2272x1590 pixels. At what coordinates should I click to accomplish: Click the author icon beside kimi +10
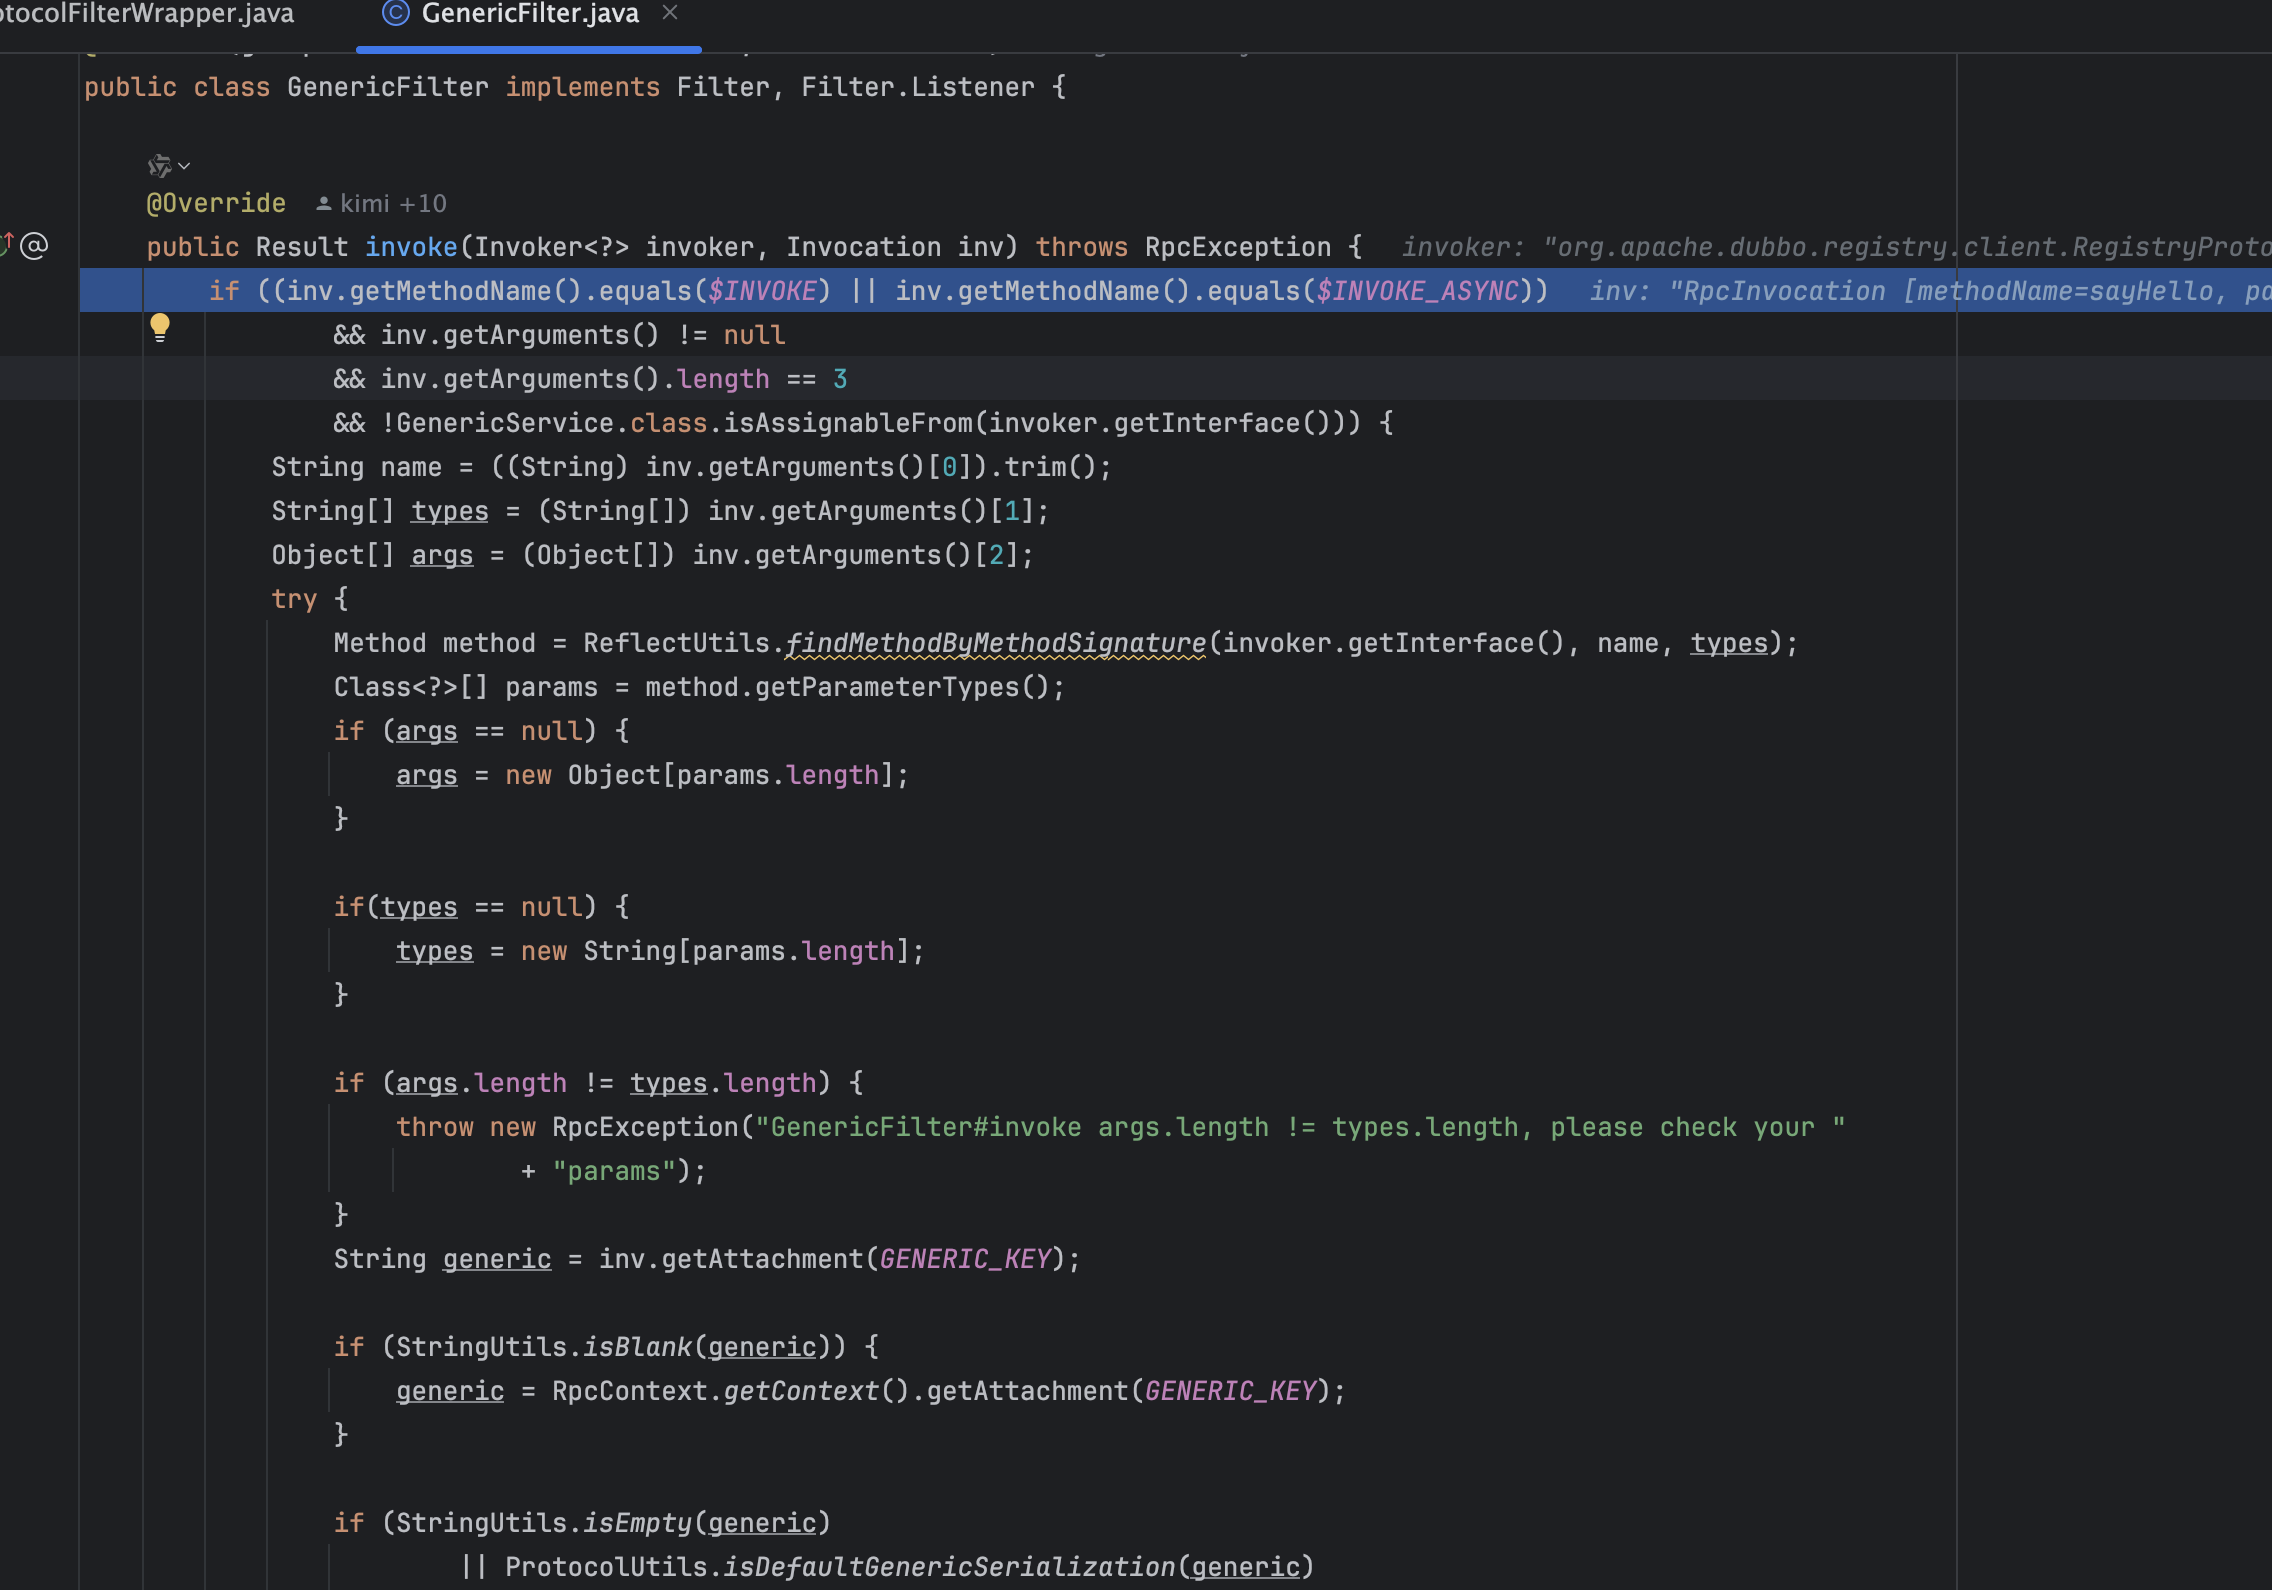click(324, 204)
